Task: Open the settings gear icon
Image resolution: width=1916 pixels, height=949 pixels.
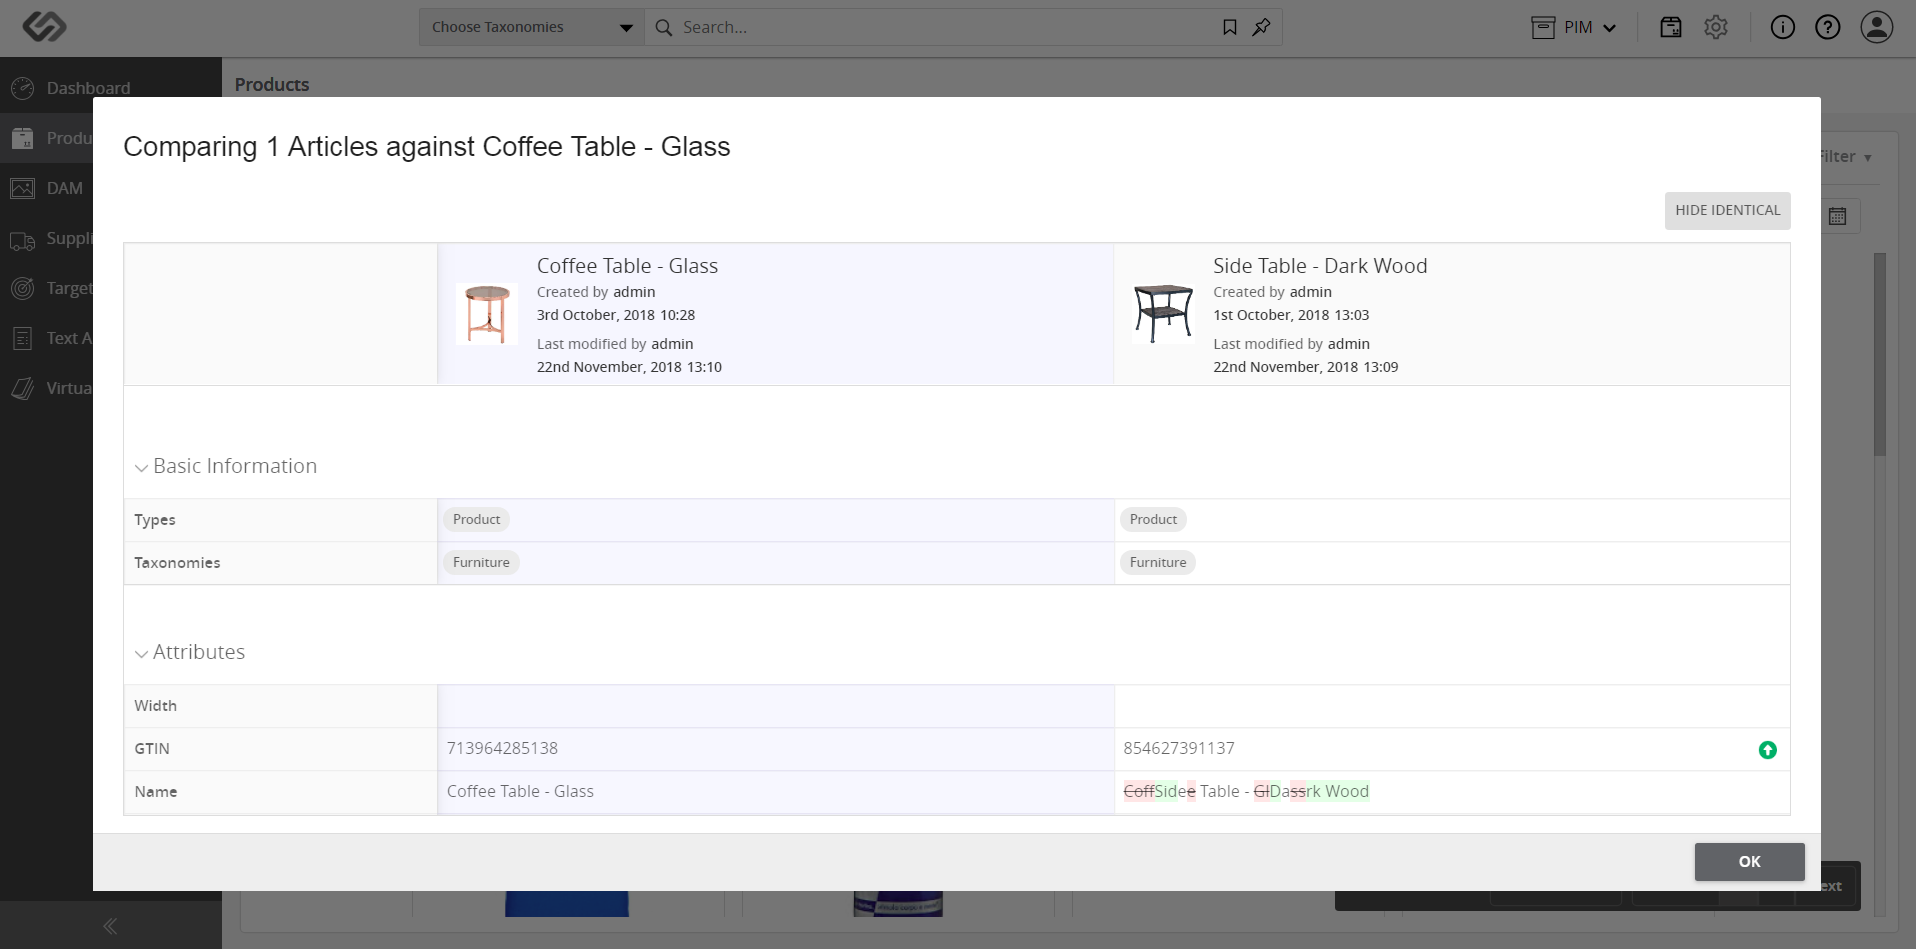Action: (x=1716, y=27)
